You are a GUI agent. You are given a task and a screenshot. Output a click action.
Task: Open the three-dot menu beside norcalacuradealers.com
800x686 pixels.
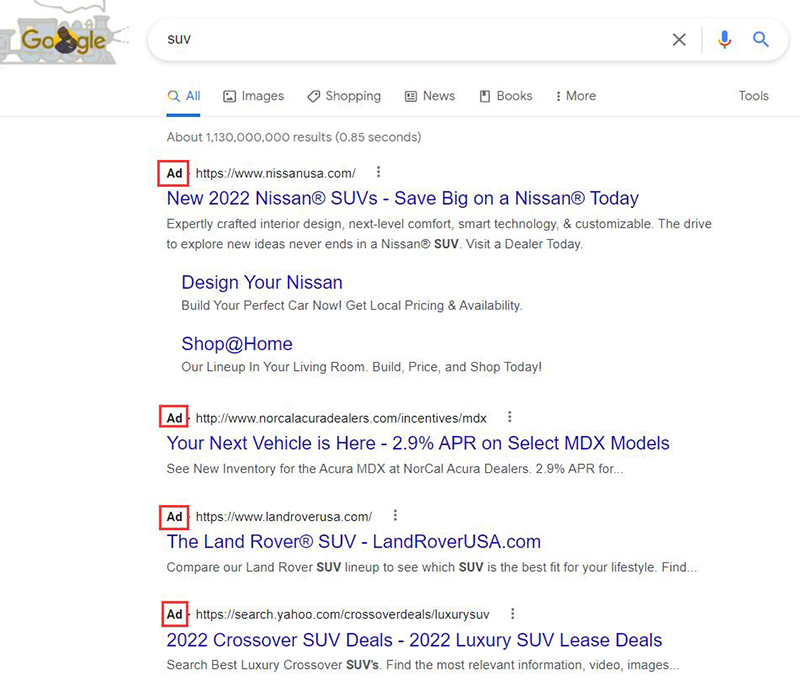tap(509, 417)
